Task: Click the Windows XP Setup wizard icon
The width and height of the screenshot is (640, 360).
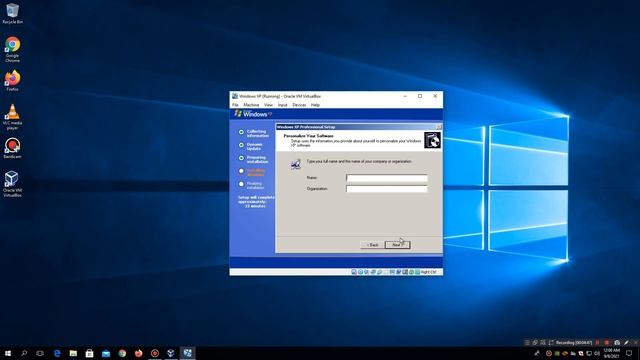Action: pyautogui.click(x=432, y=140)
